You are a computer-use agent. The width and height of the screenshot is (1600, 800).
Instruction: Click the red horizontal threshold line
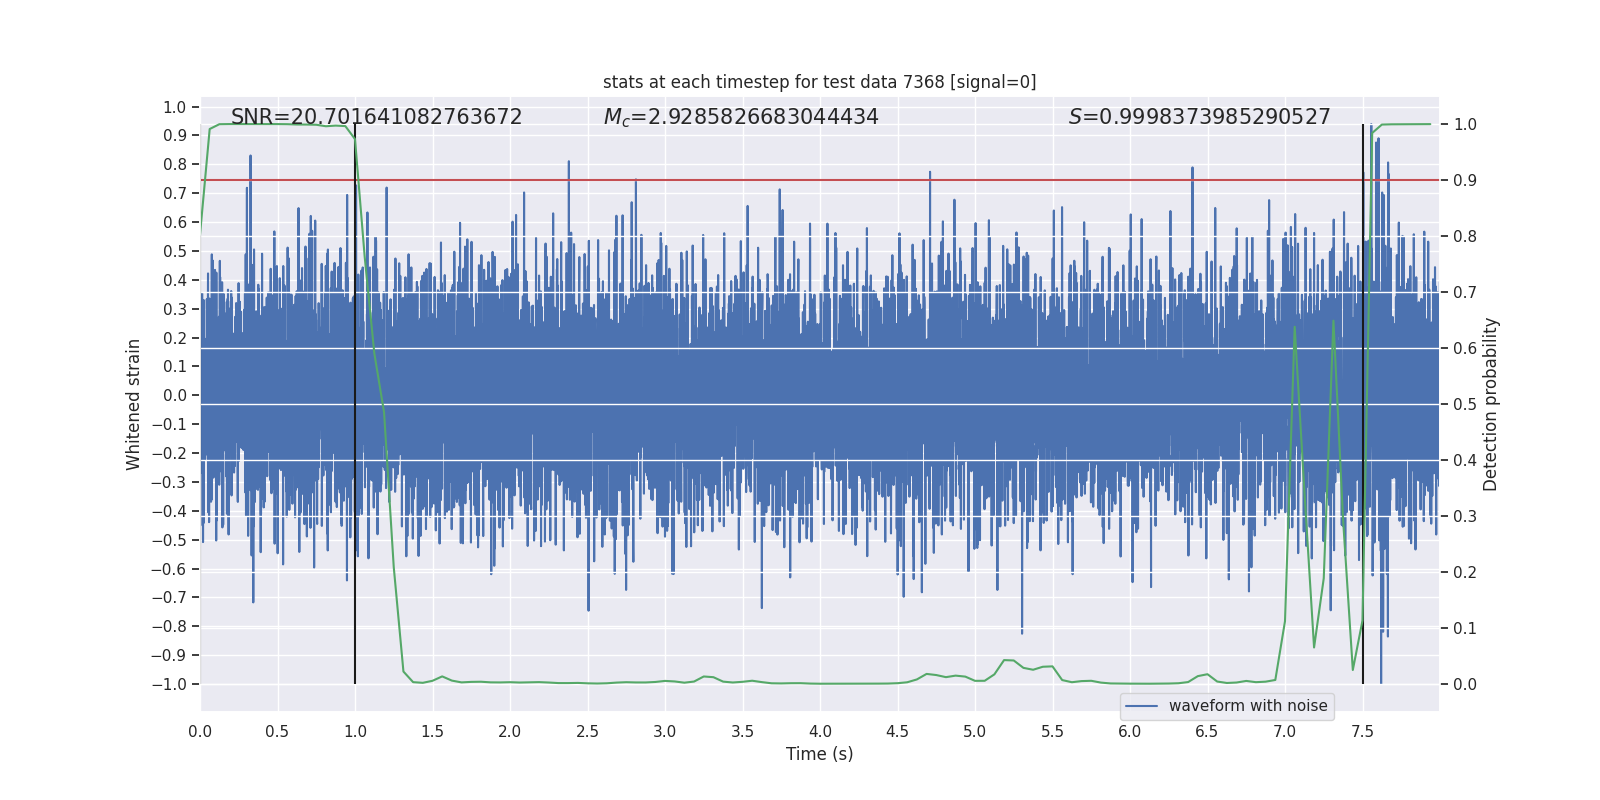(820, 180)
